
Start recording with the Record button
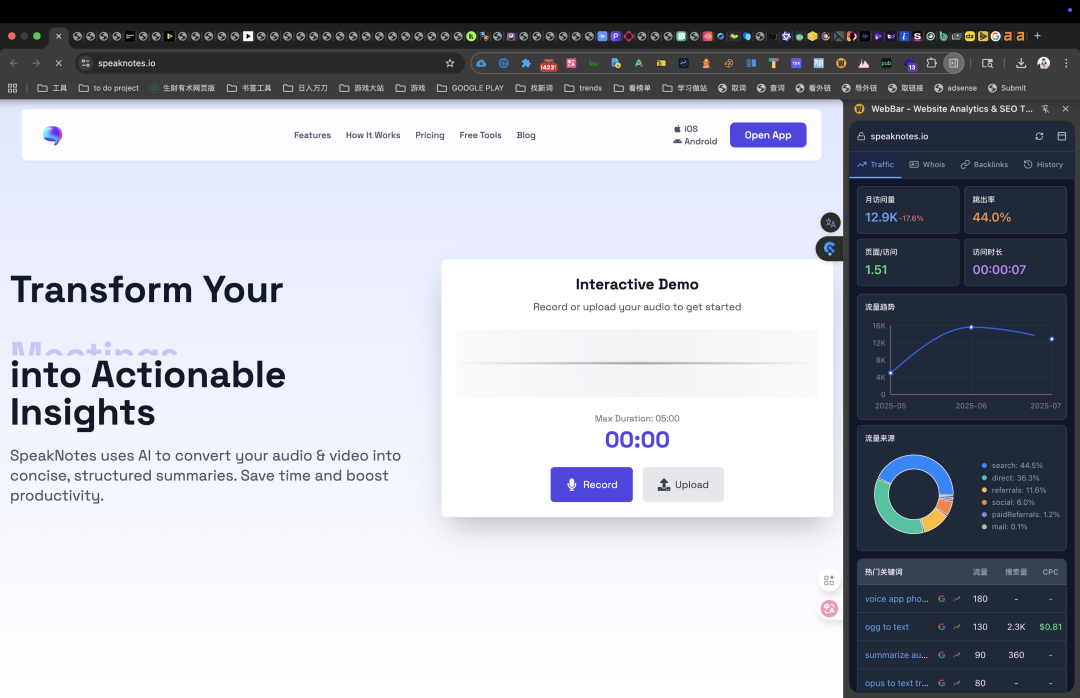[591, 484]
